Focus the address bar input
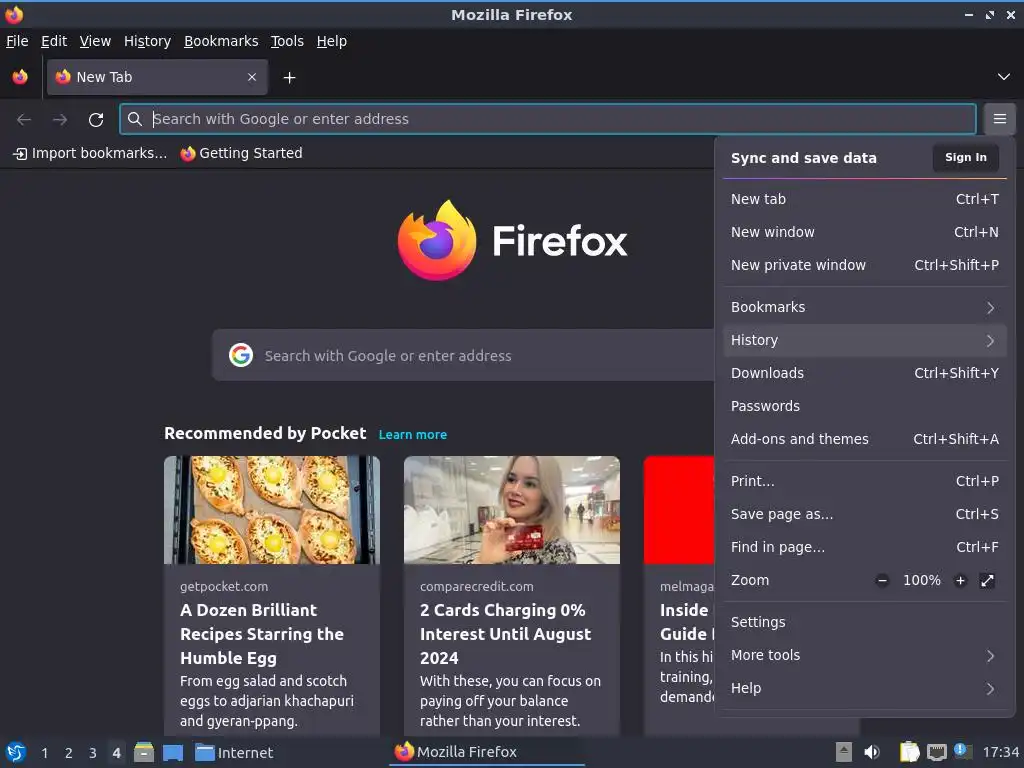This screenshot has height=768, width=1024. pyautogui.click(x=547, y=119)
